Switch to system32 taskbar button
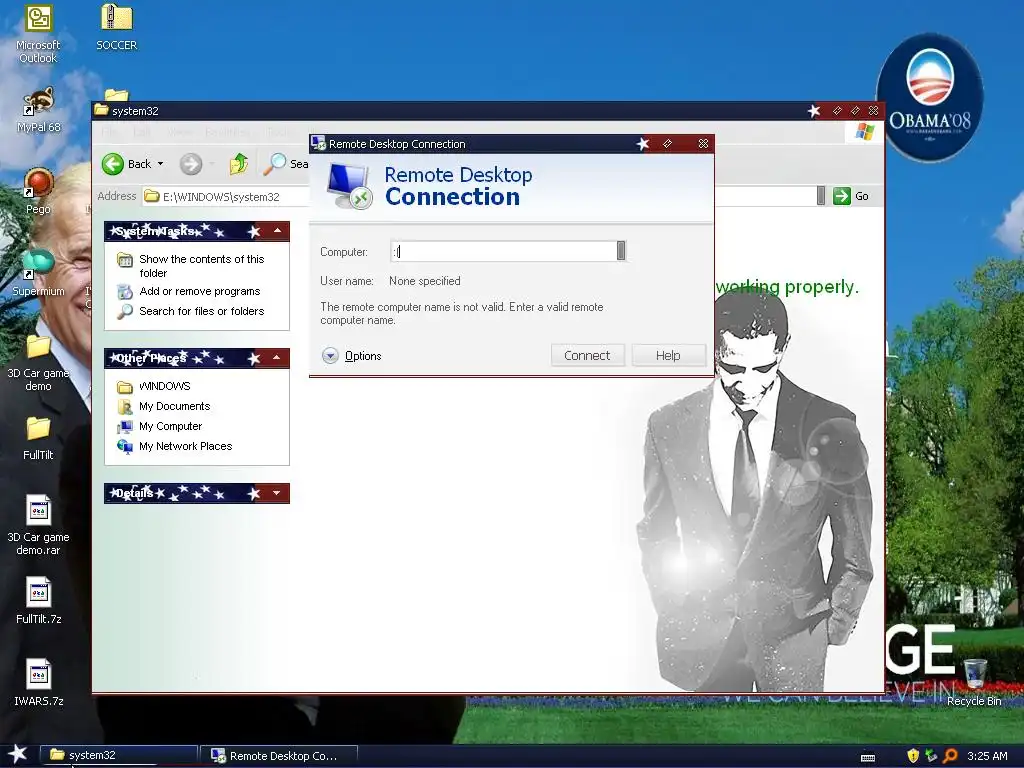Image resolution: width=1024 pixels, height=768 pixels. point(119,756)
